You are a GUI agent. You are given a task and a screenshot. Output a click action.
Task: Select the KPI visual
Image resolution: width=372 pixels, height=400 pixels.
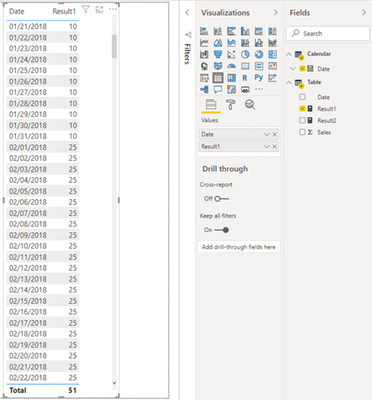(272, 66)
